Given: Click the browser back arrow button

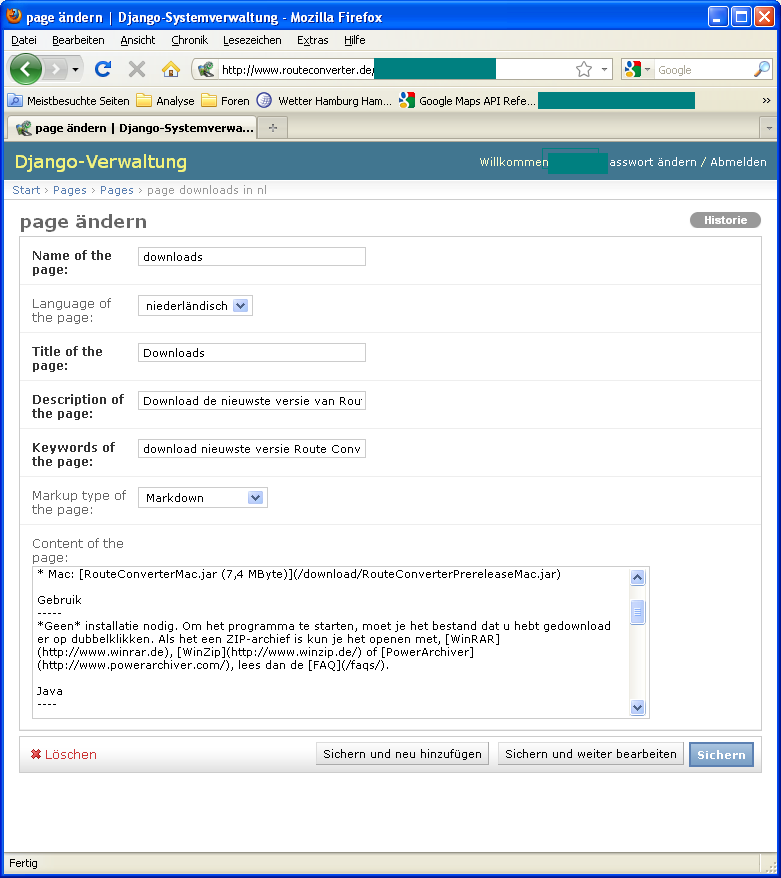Looking at the screenshot, I should point(26,69).
